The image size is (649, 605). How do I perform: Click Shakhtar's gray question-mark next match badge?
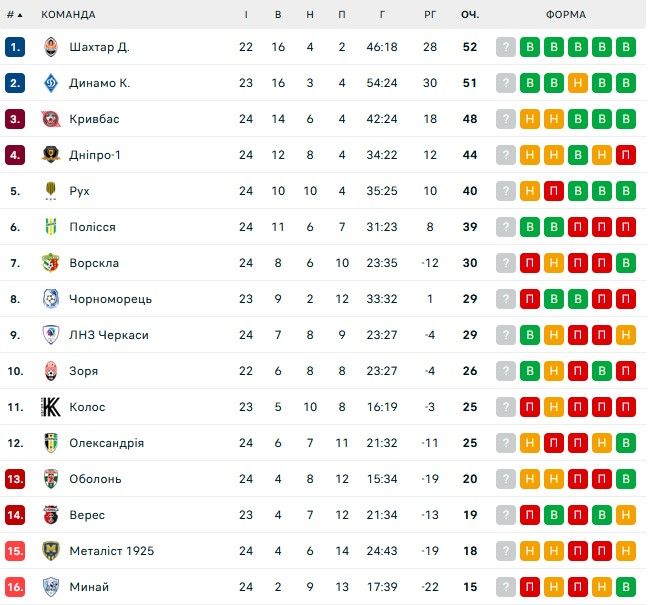click(x=506, y=47)
